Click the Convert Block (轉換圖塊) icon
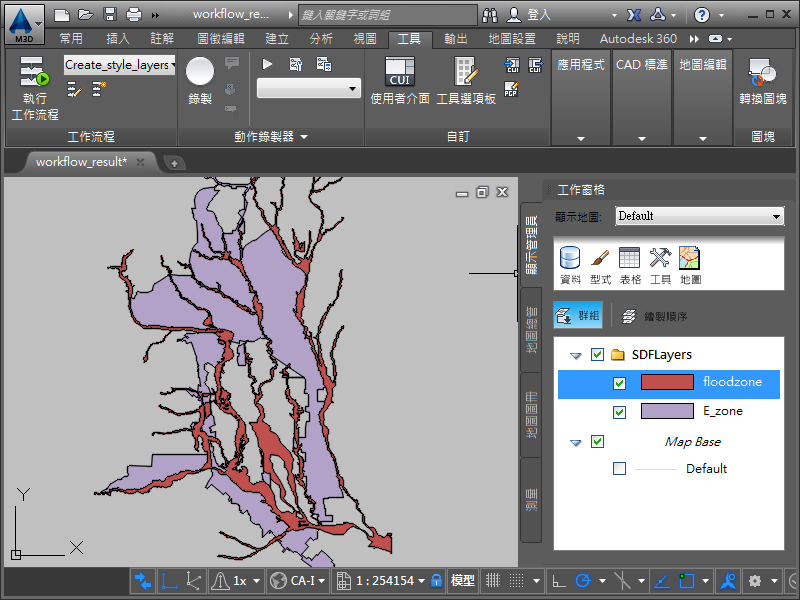 (x=763, y=73)
